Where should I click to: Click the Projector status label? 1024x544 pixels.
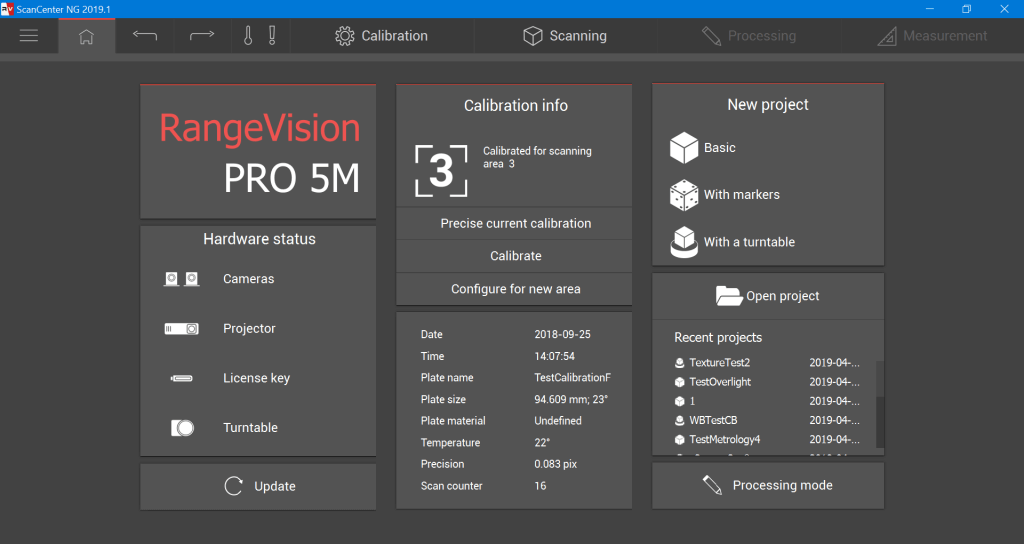(x=249, y=328)
